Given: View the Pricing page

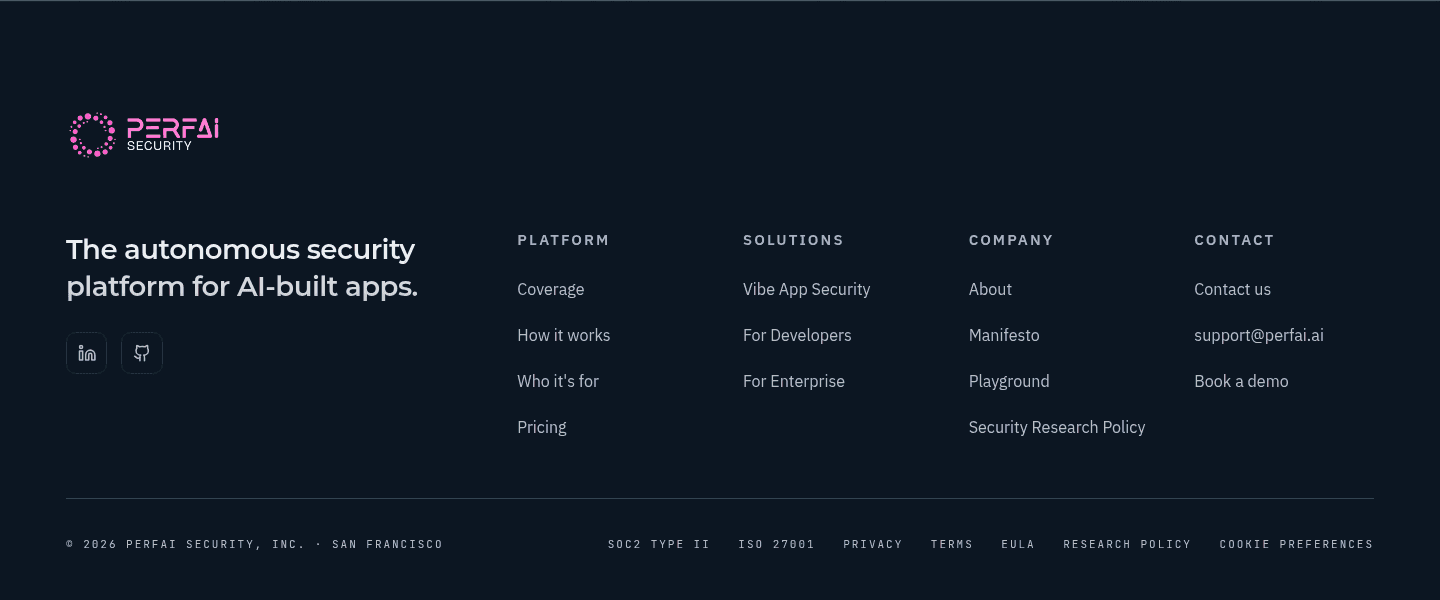Looking at the screenshot, I should (542, 427).
